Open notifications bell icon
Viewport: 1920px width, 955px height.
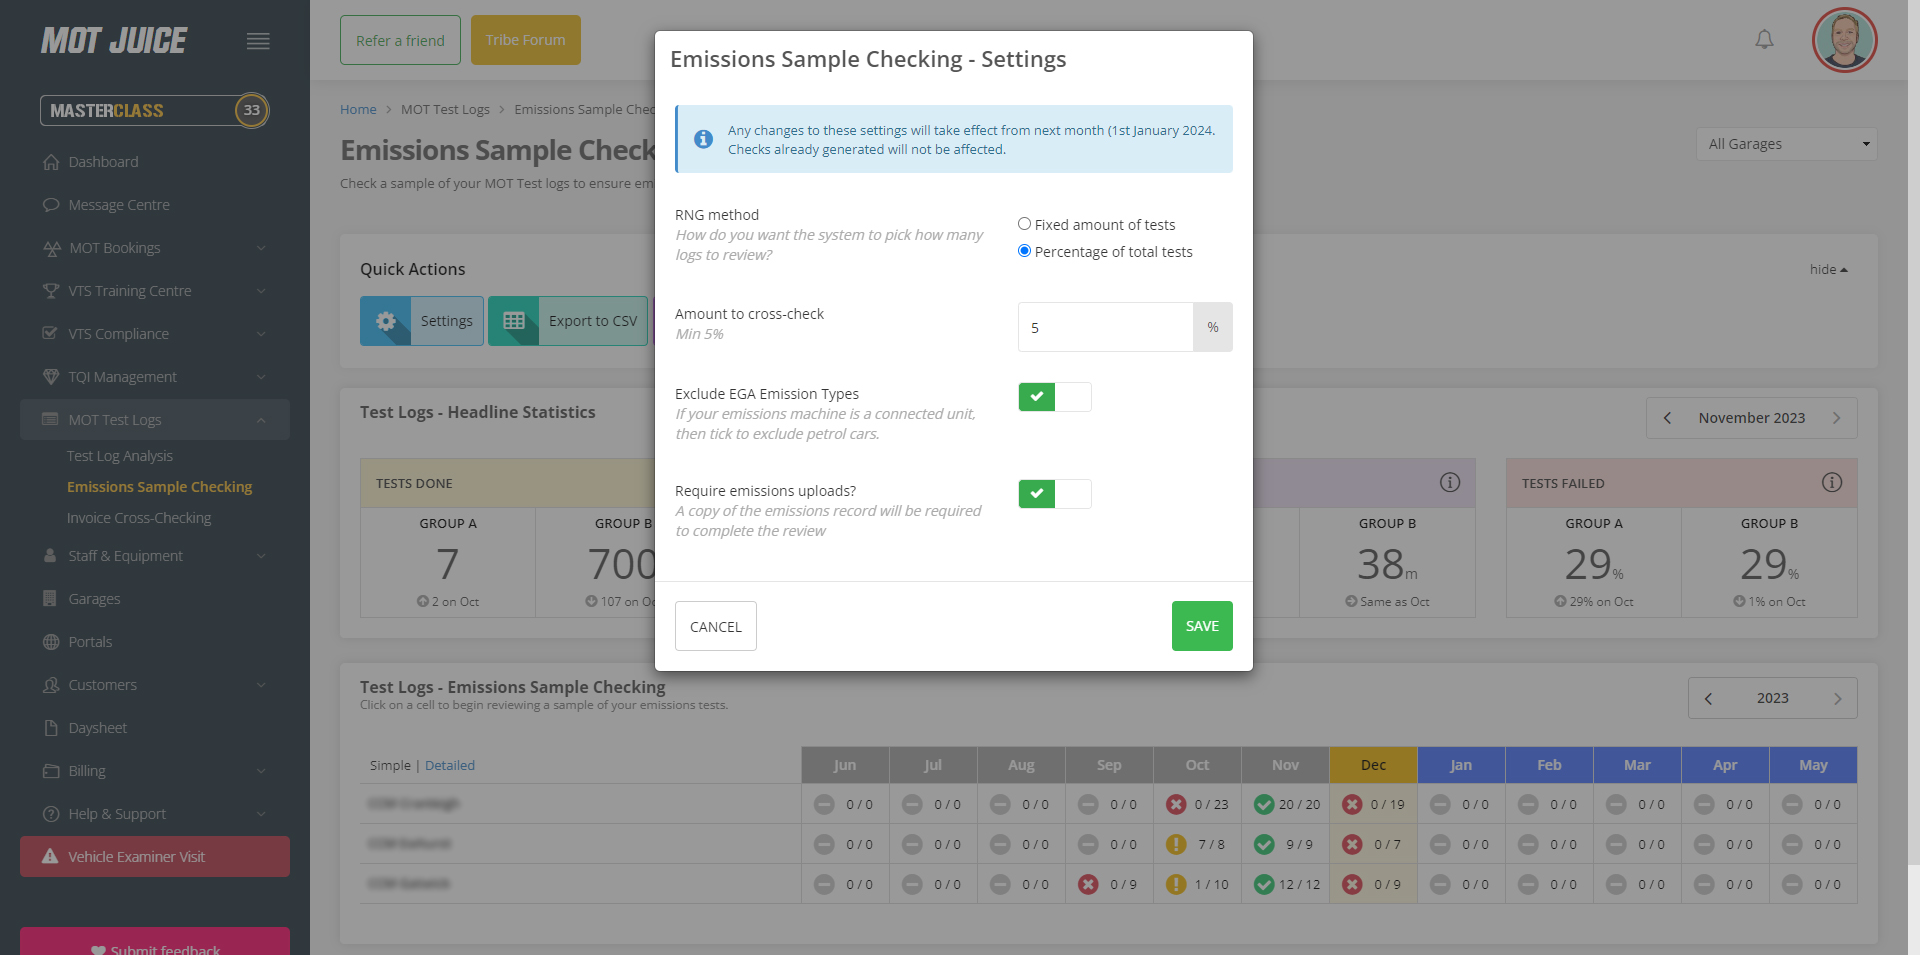click(1764, 40)
